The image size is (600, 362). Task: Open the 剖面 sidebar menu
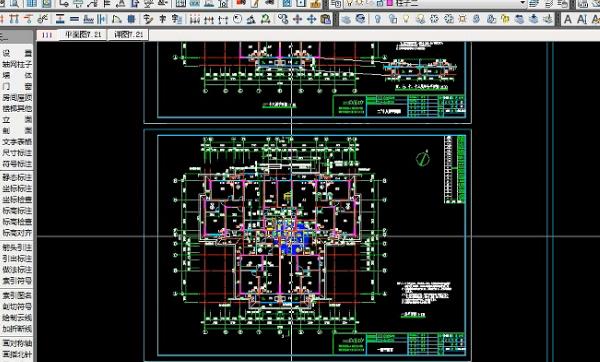[17, 131]
